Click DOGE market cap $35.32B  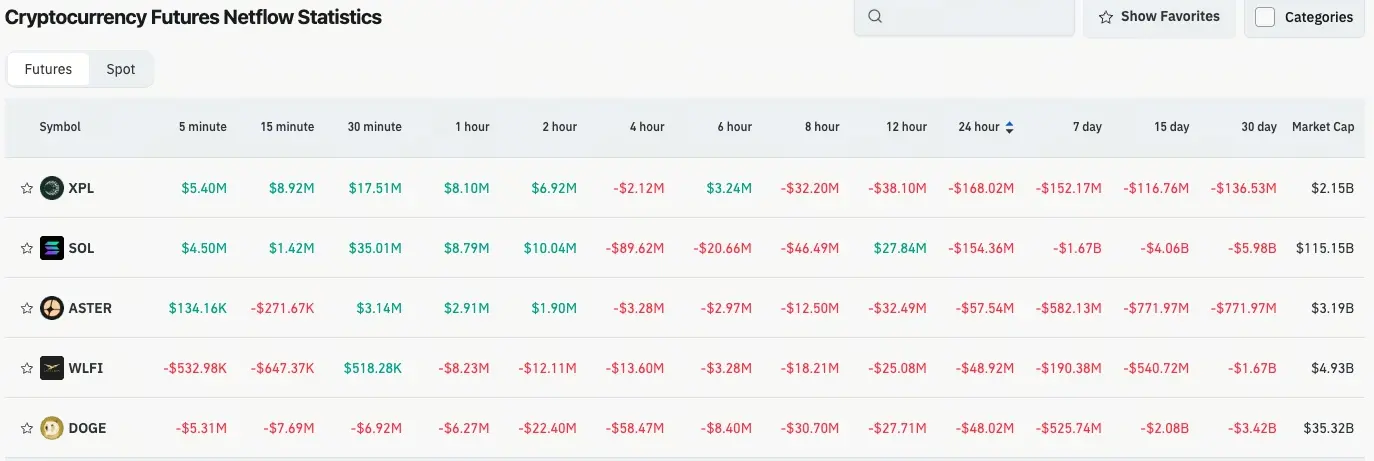1327,428
